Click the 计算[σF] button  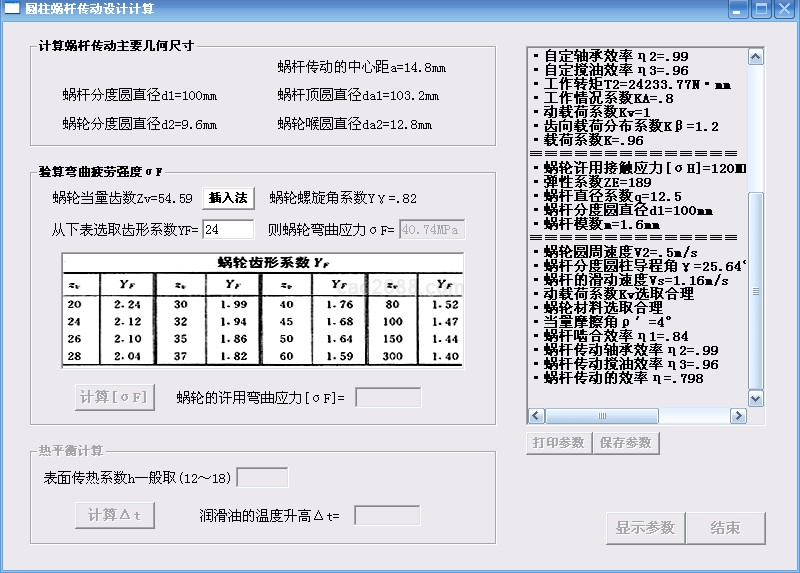115,397
